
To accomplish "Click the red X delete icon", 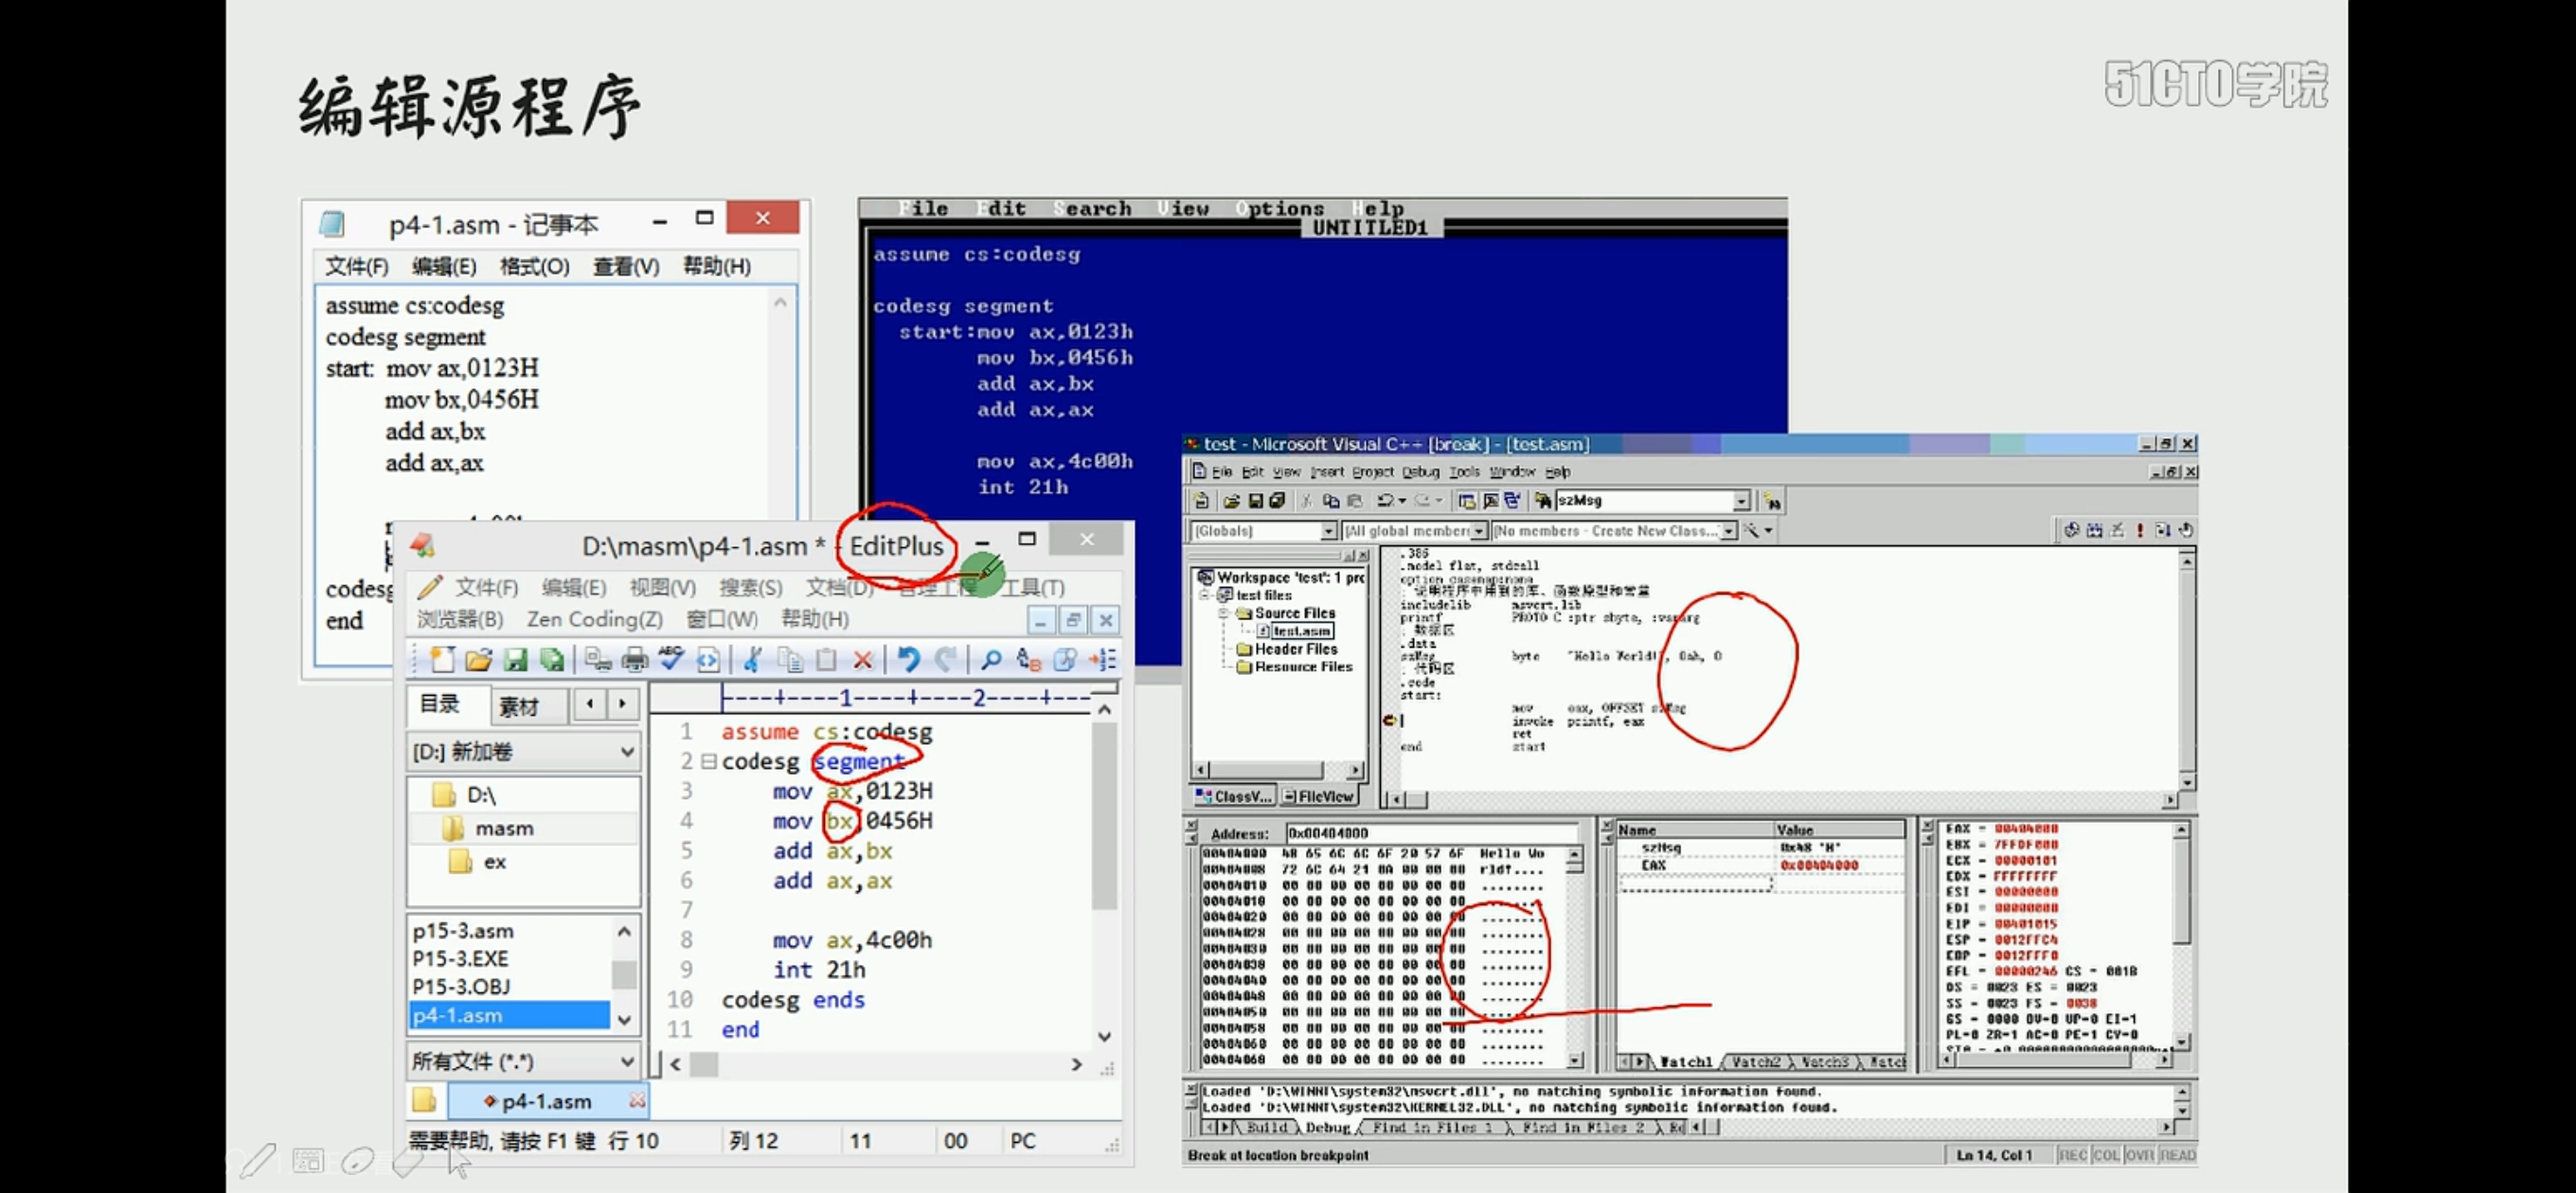I will pyautogui.click(x=863, y=659).
